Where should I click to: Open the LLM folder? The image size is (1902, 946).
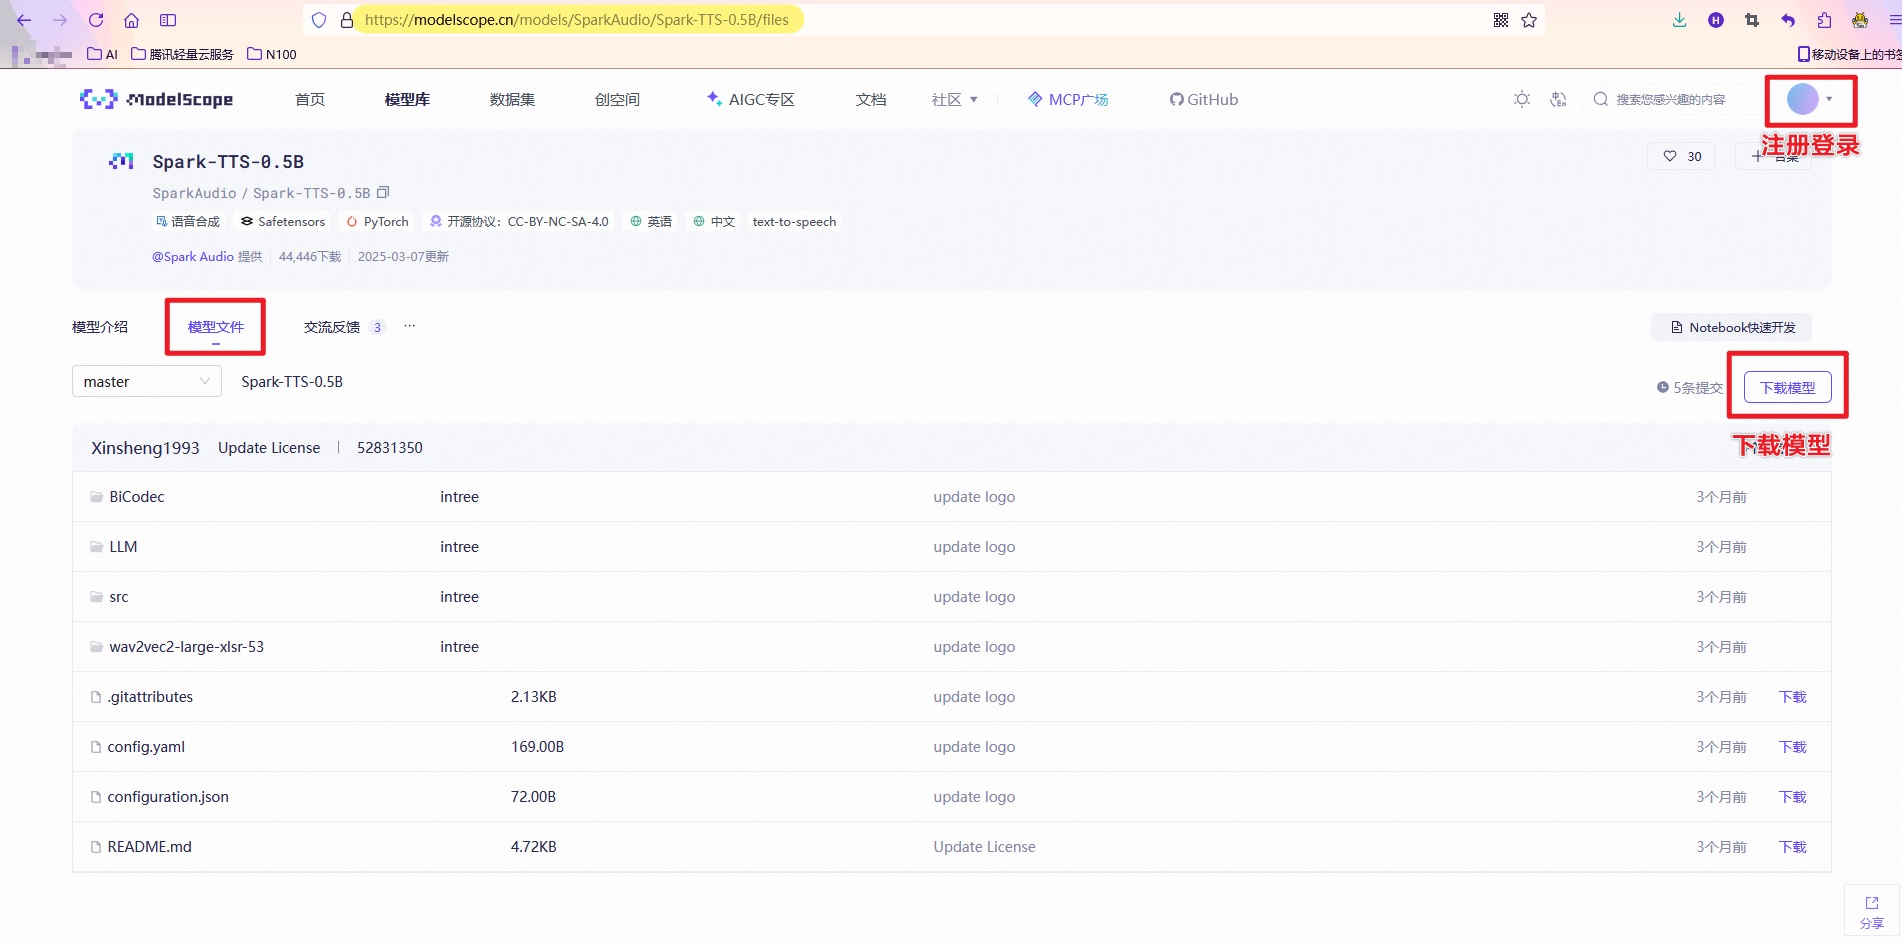pos(123,547)
